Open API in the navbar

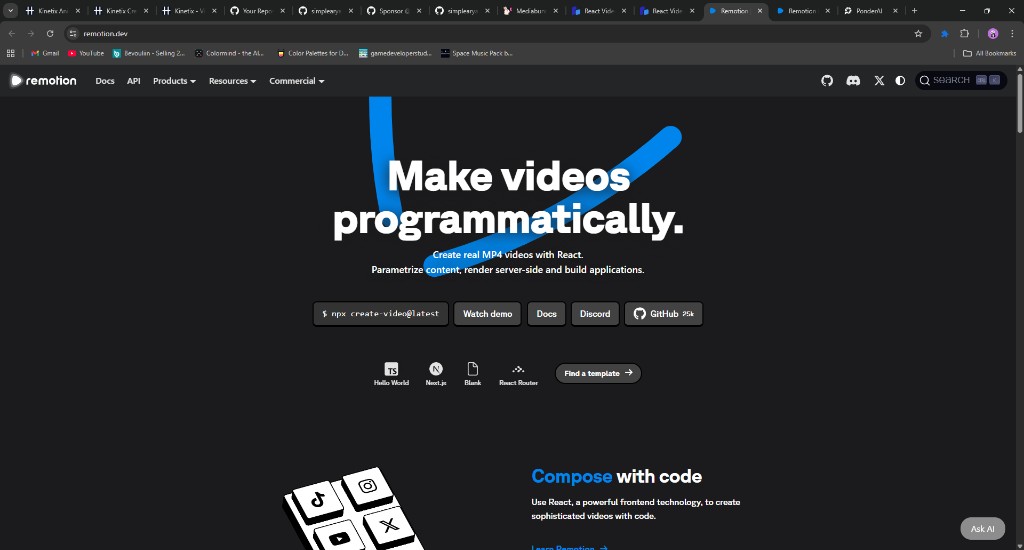[x=133, y=81]
